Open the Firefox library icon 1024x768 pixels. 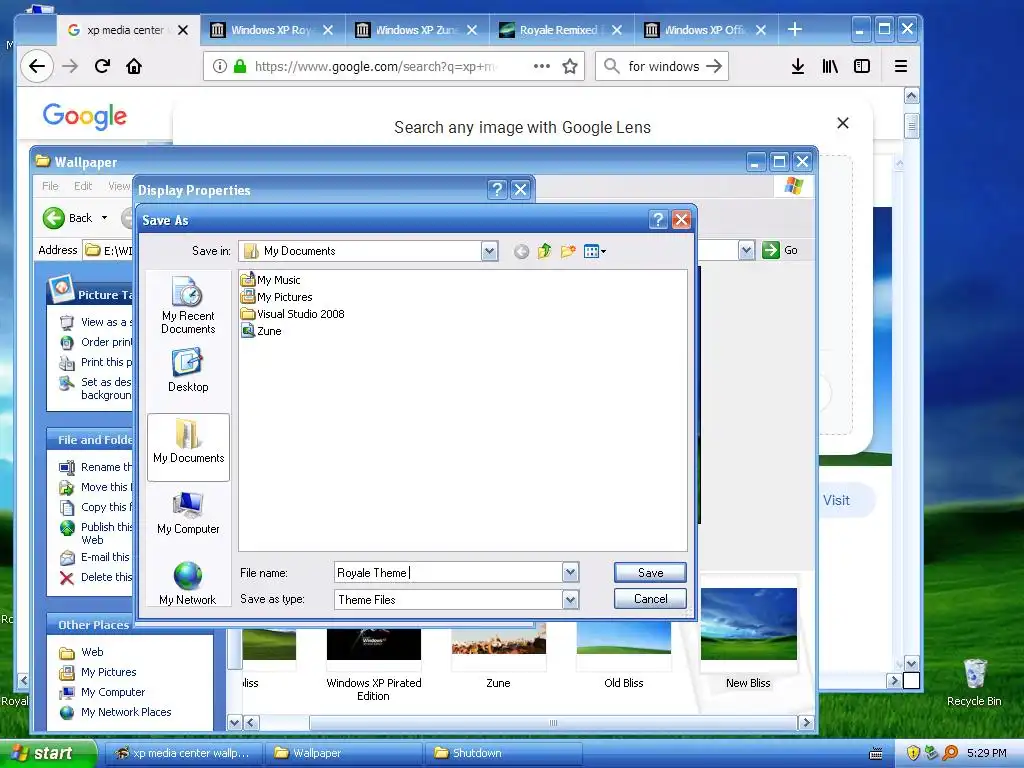point(829,66)
